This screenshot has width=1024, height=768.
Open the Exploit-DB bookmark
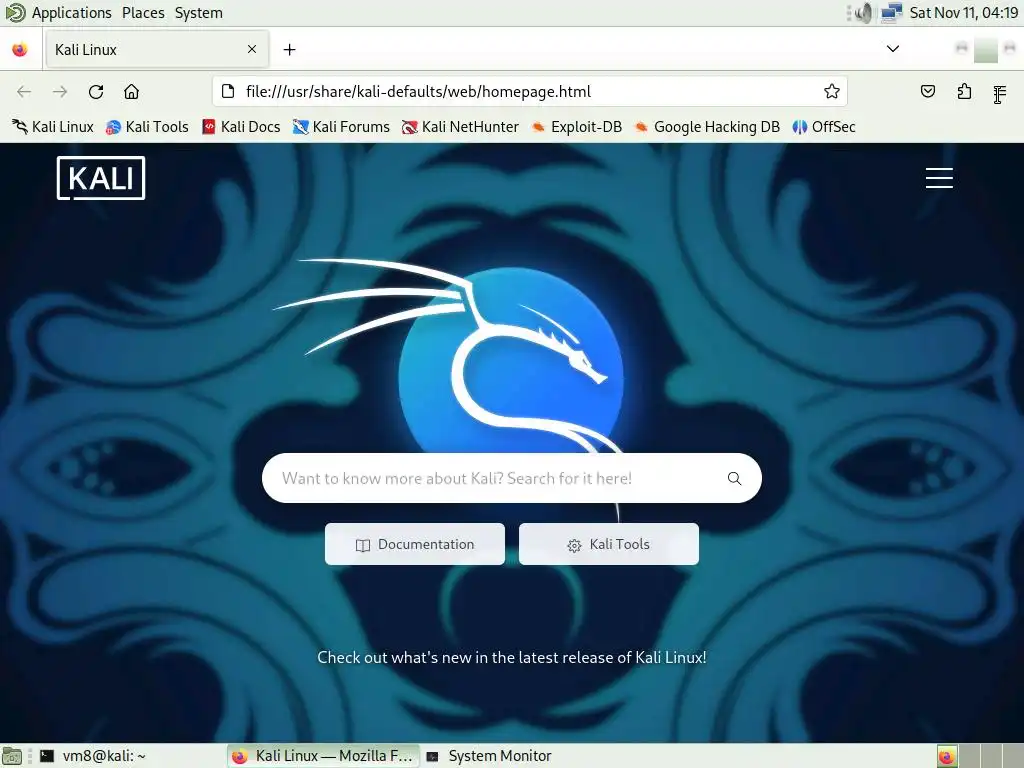pyautogui.click(x=577, y=127)
